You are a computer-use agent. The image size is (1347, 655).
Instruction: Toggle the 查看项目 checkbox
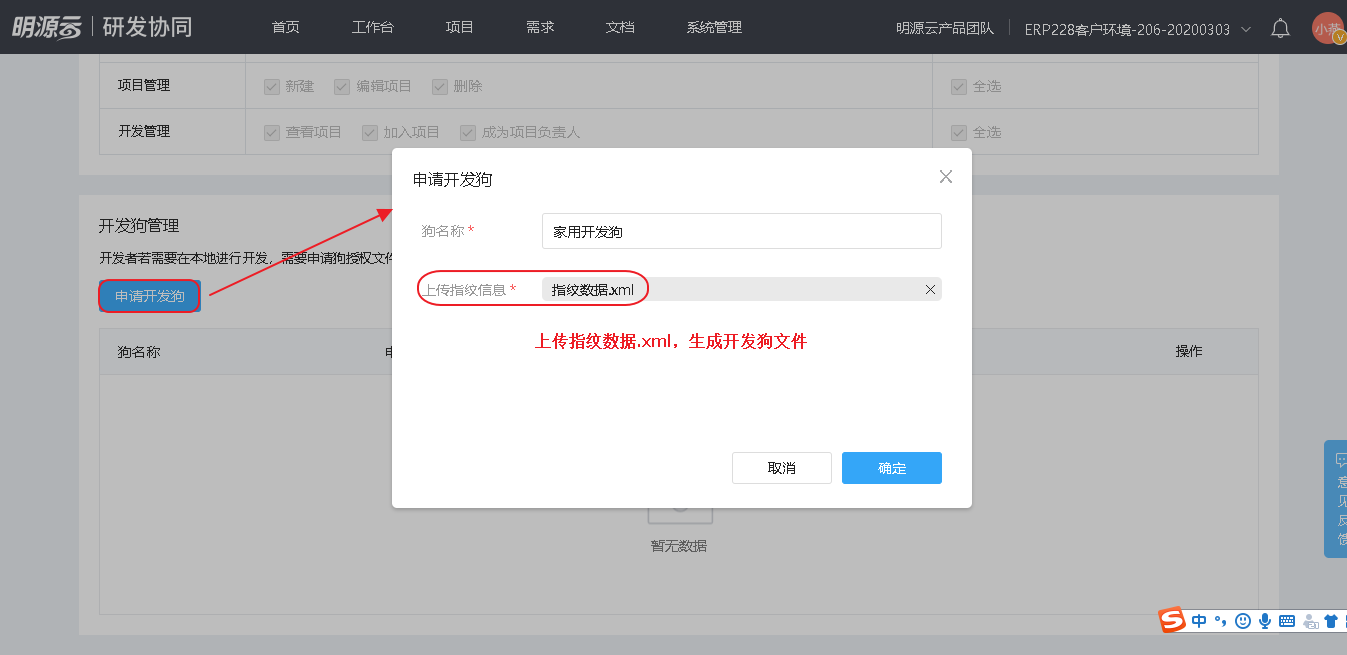pyautogui.click(x=271, y=132)
